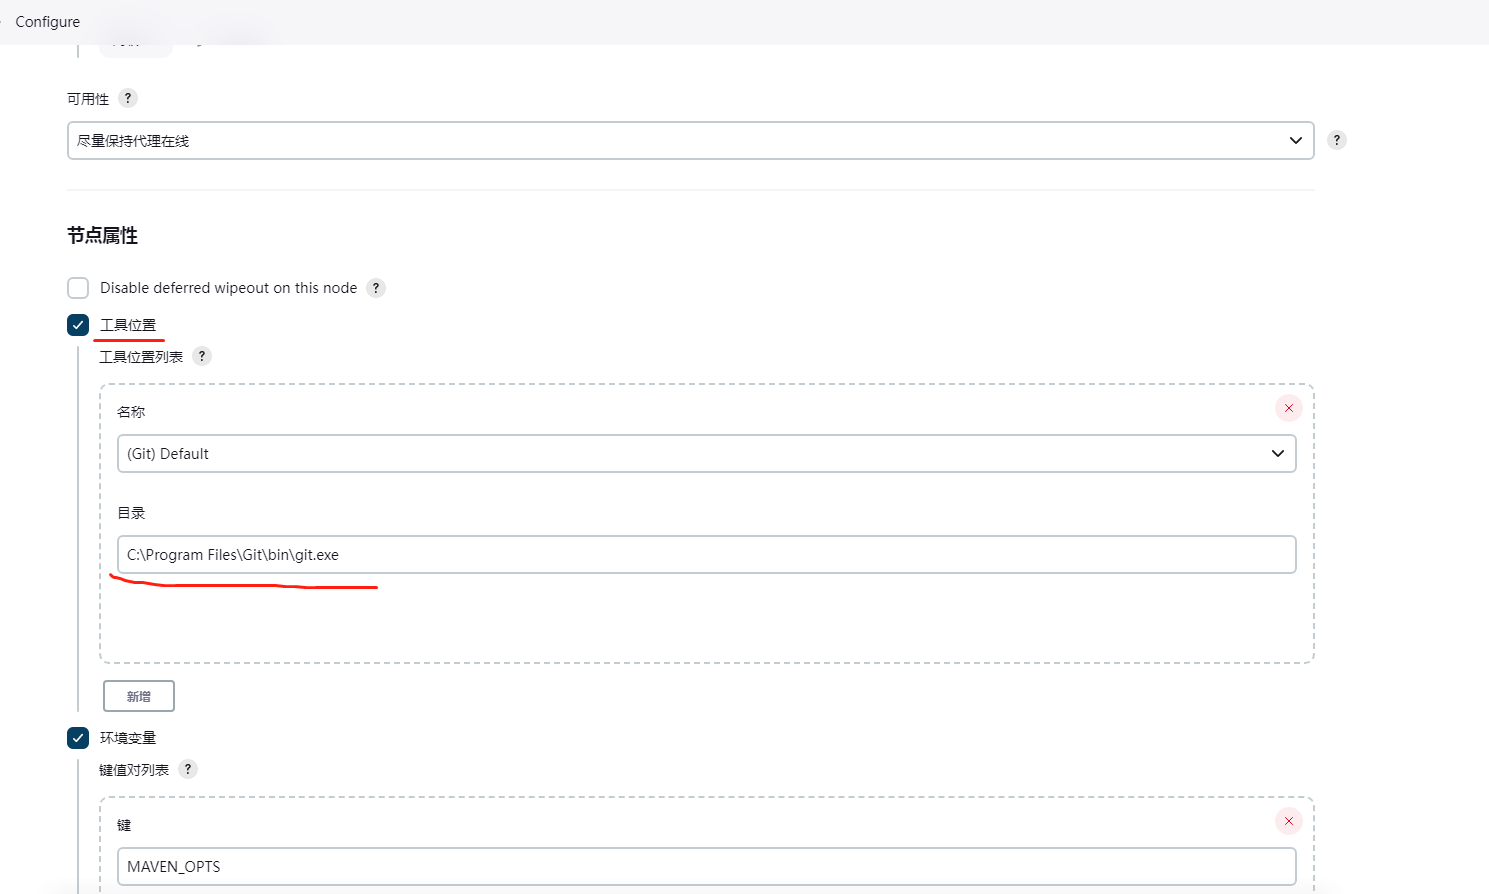Viewport: 1489px width, 894px height.
Task: Click the 新增 button under tool locations
Action: 139,696
